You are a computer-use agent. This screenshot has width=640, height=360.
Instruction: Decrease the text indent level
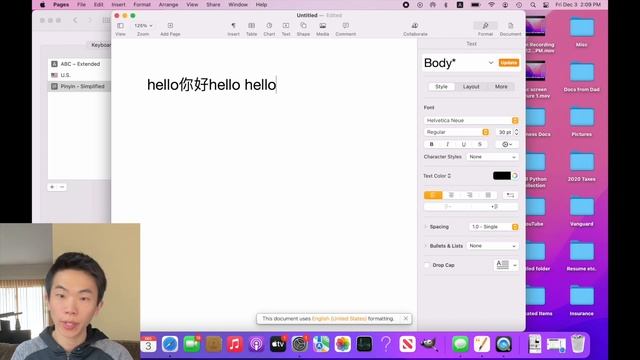tap(448, 207)
